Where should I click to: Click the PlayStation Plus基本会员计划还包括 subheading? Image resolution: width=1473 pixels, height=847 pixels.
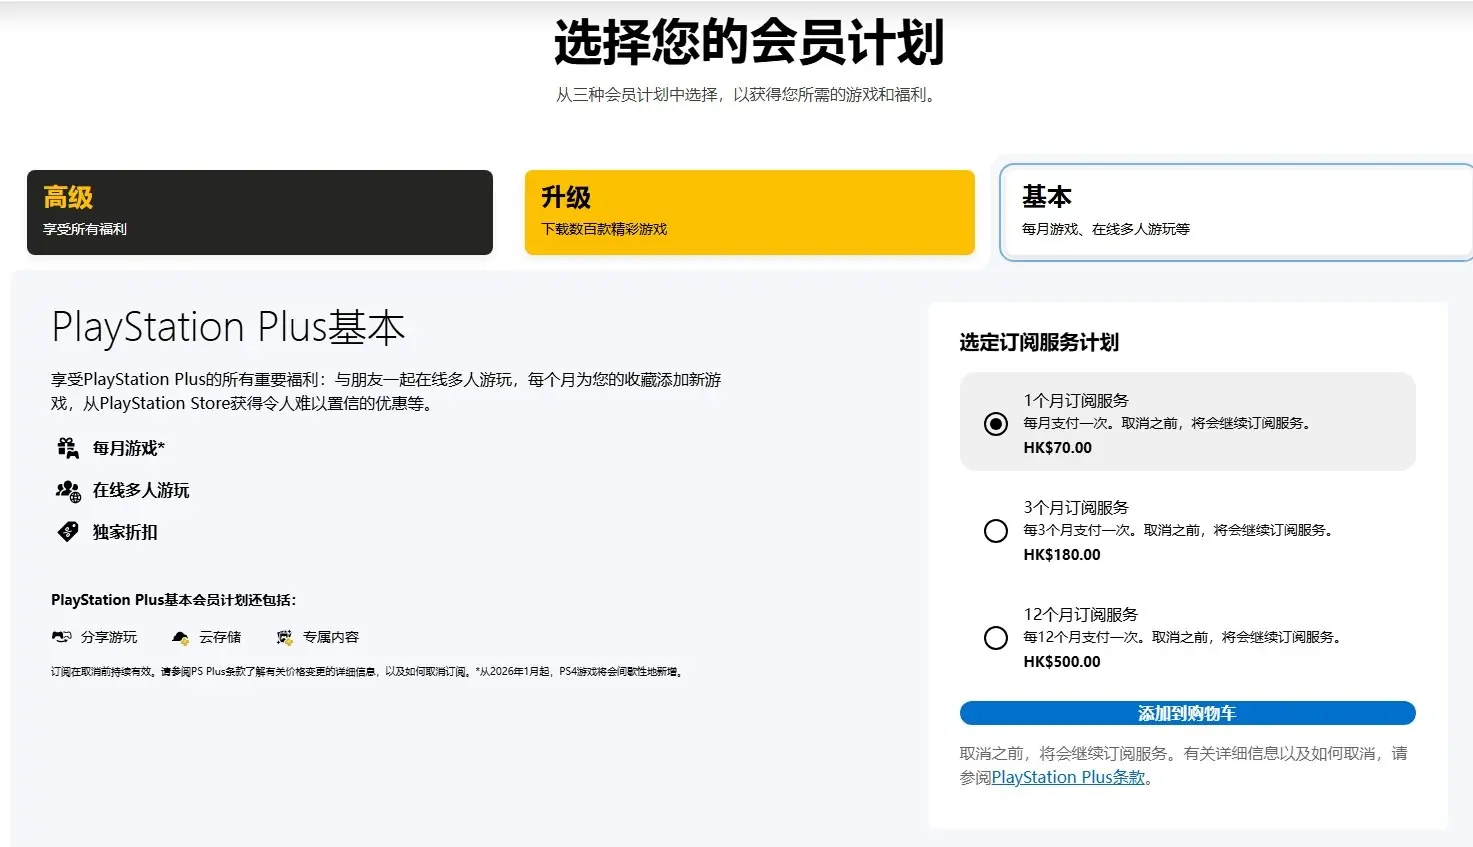tap(174, 600)
